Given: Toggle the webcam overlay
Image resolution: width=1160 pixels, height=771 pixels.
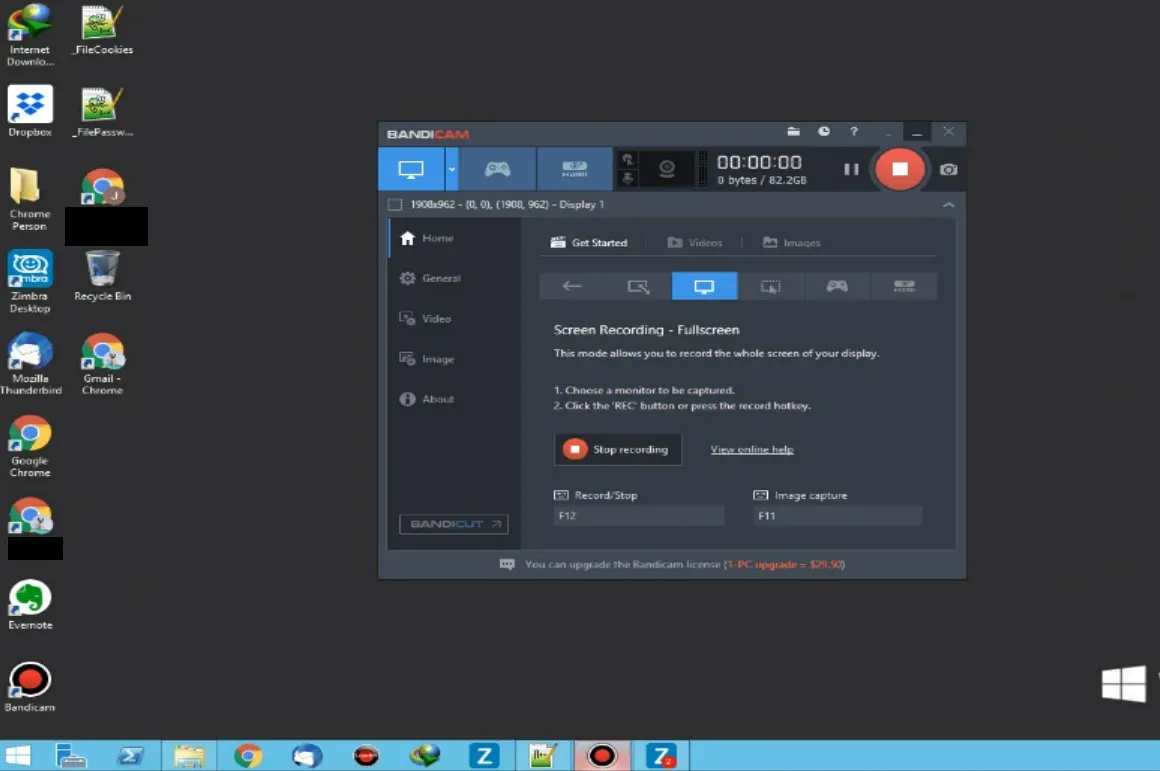Looking at the screenshot, I should 667,169.
